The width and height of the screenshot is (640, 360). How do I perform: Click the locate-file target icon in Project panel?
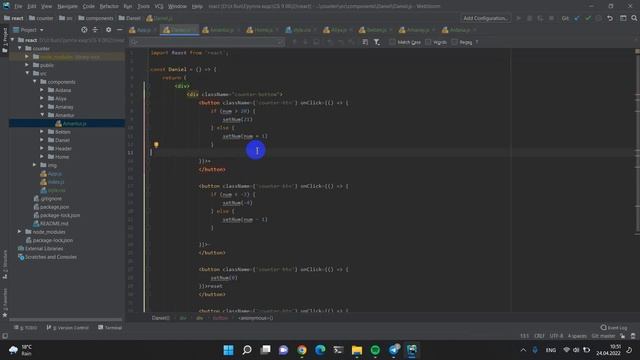(x=84, y=30)
